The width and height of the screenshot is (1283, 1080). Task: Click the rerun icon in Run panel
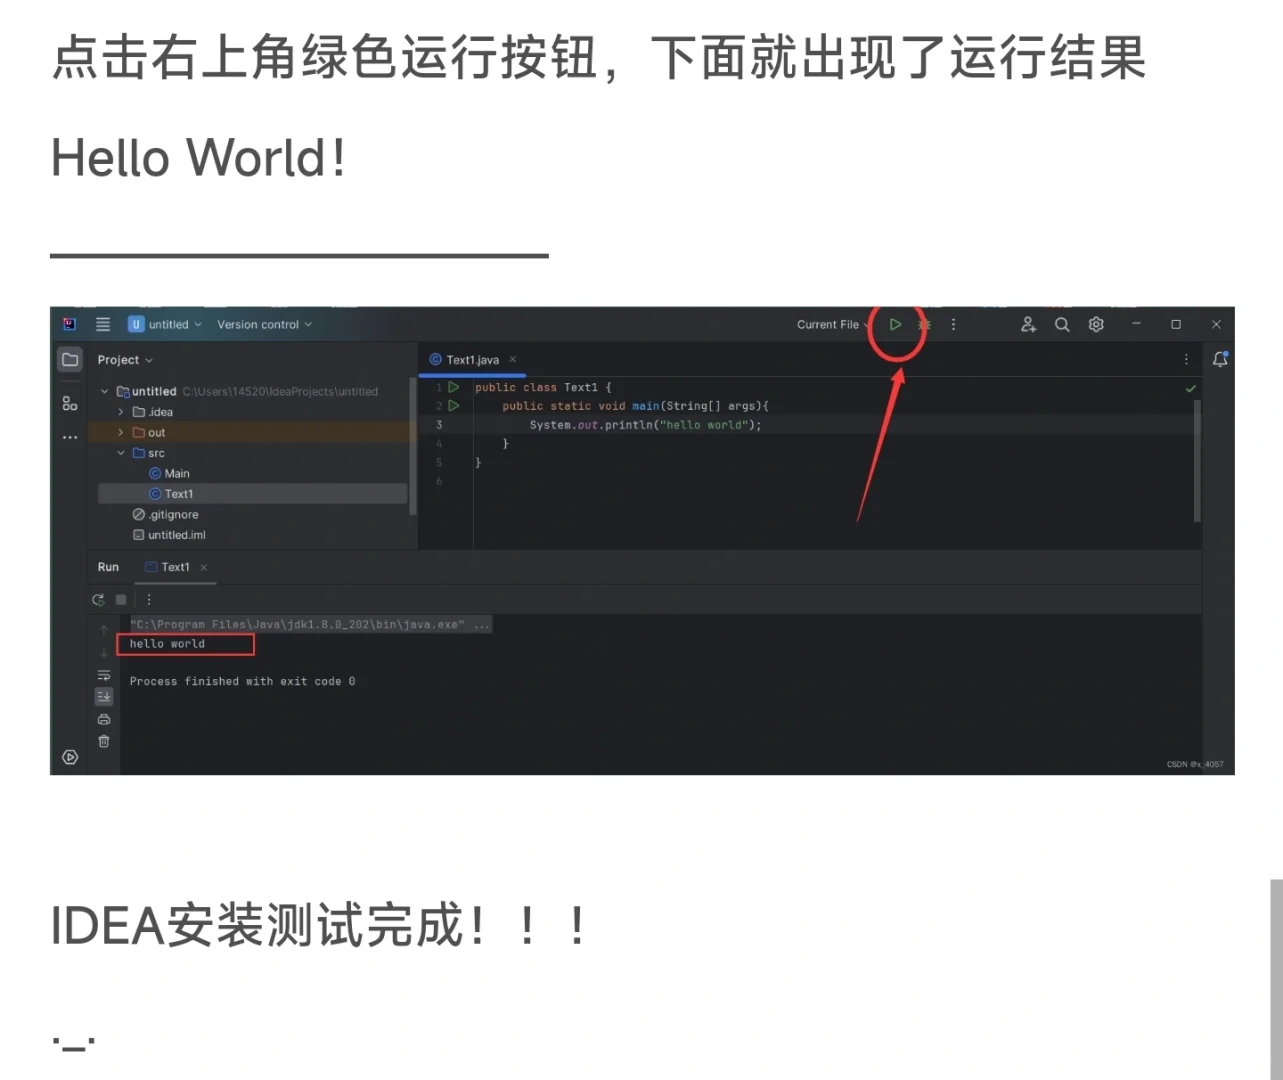[x=98, y=600]
